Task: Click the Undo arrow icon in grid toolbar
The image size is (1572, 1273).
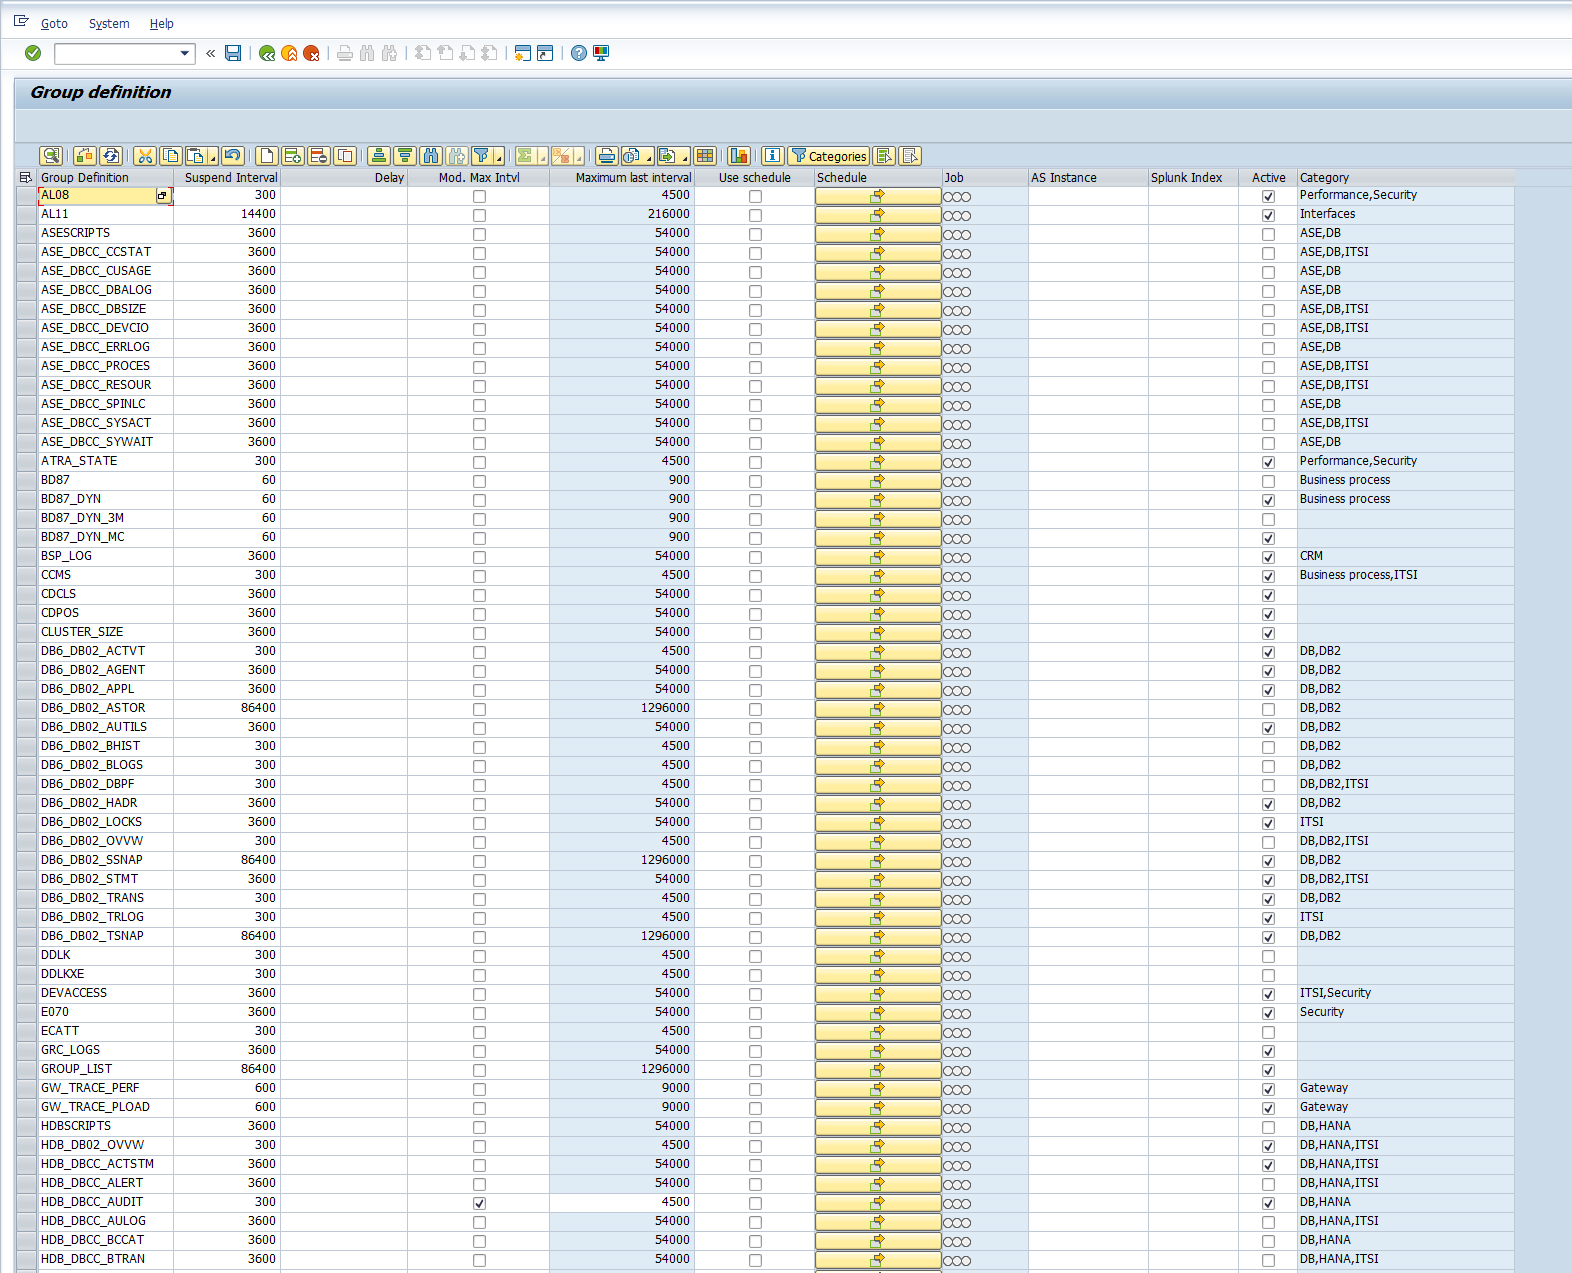Action: coord(233,156)
